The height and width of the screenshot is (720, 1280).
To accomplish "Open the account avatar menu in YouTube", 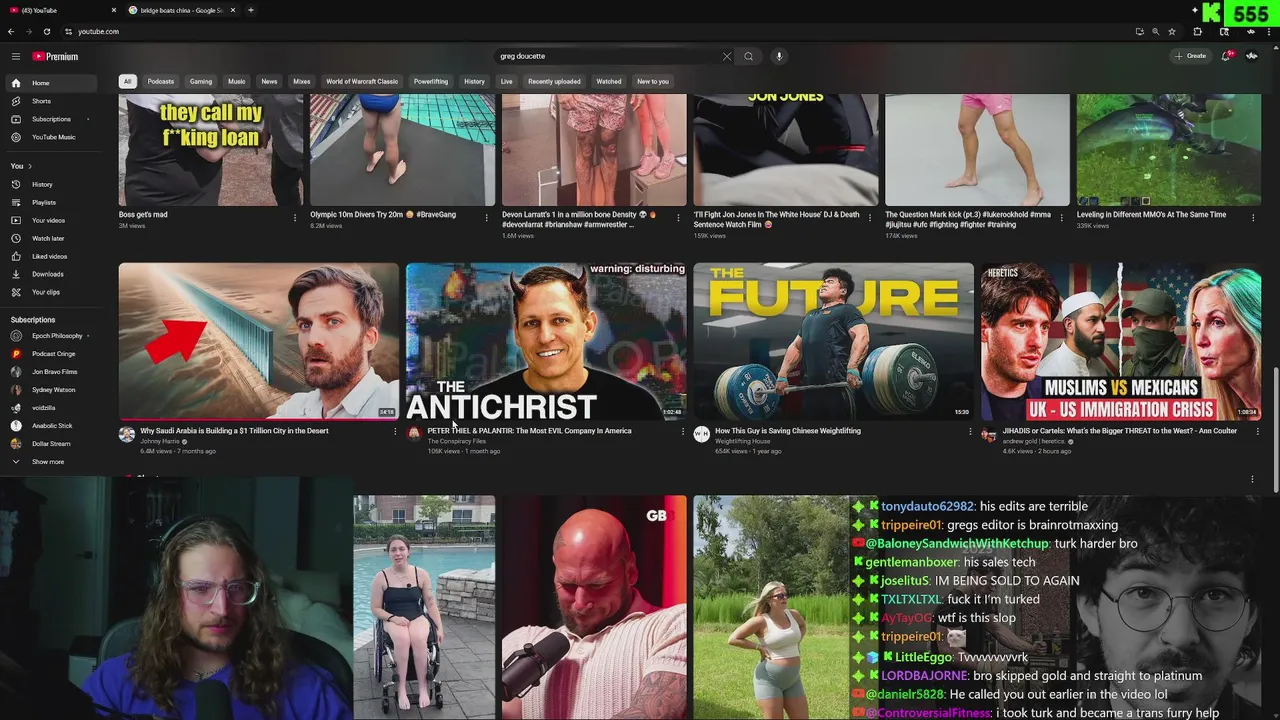I will tap(1252, 56).
